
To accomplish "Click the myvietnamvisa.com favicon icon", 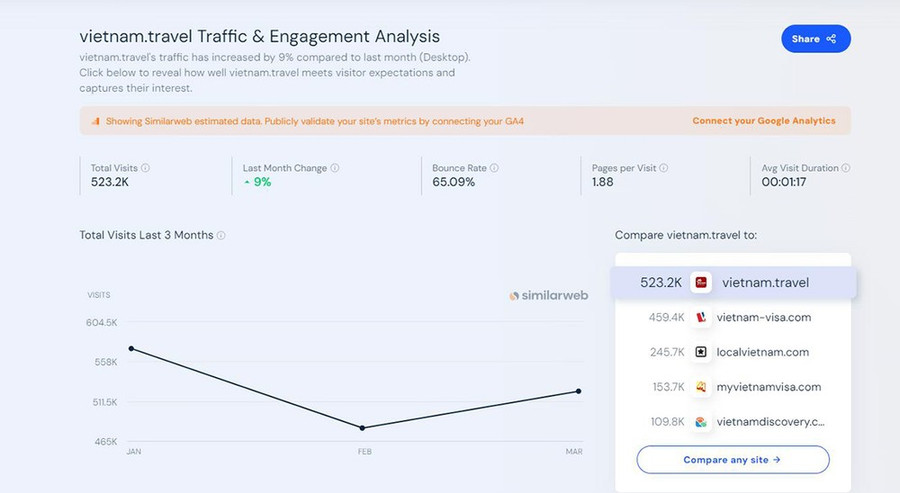I will (x=701, y=387).
